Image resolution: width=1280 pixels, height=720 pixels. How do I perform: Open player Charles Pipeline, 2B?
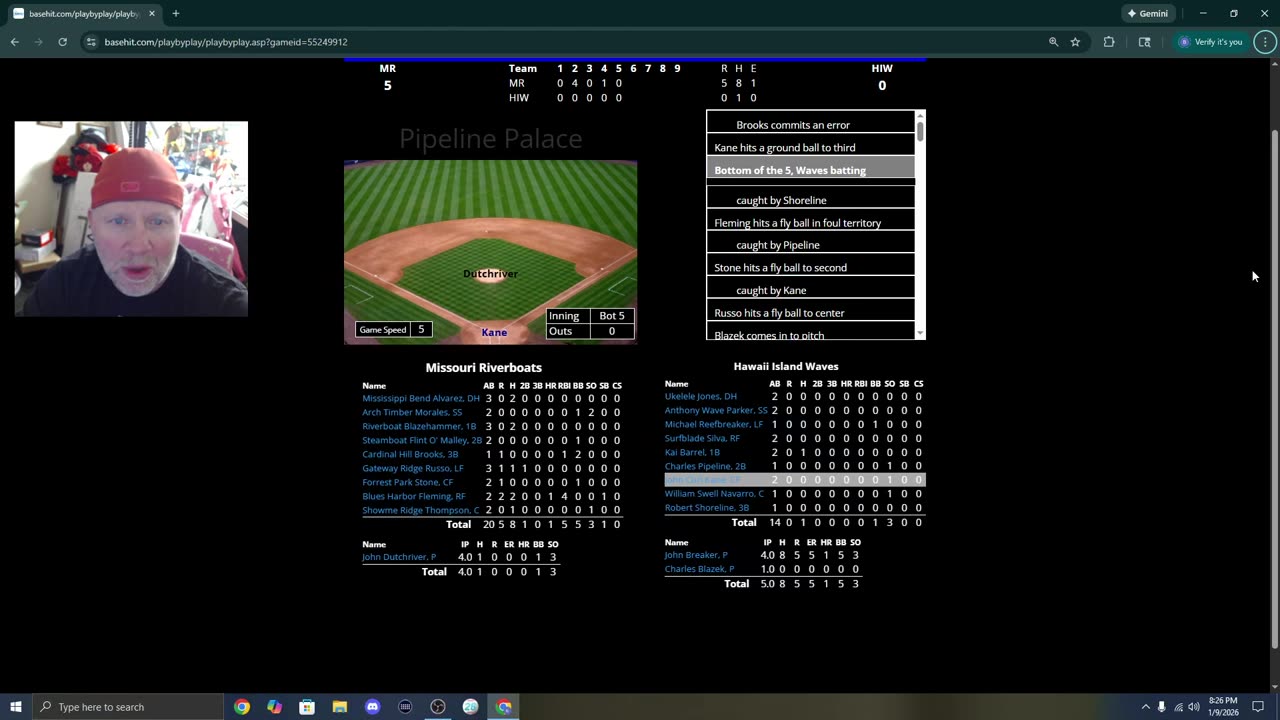(705, 466)
